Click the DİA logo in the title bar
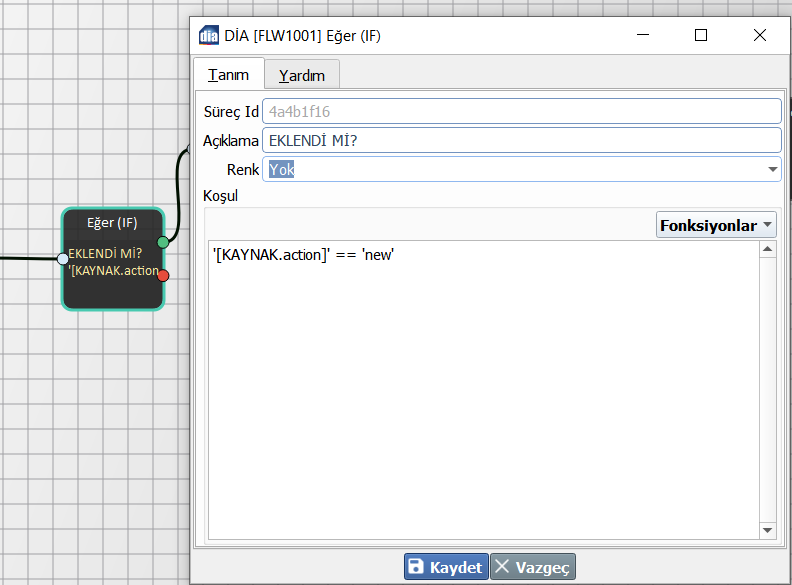This screenshot has height=585, width=792. pyautogui.click(x=209, y=36)
